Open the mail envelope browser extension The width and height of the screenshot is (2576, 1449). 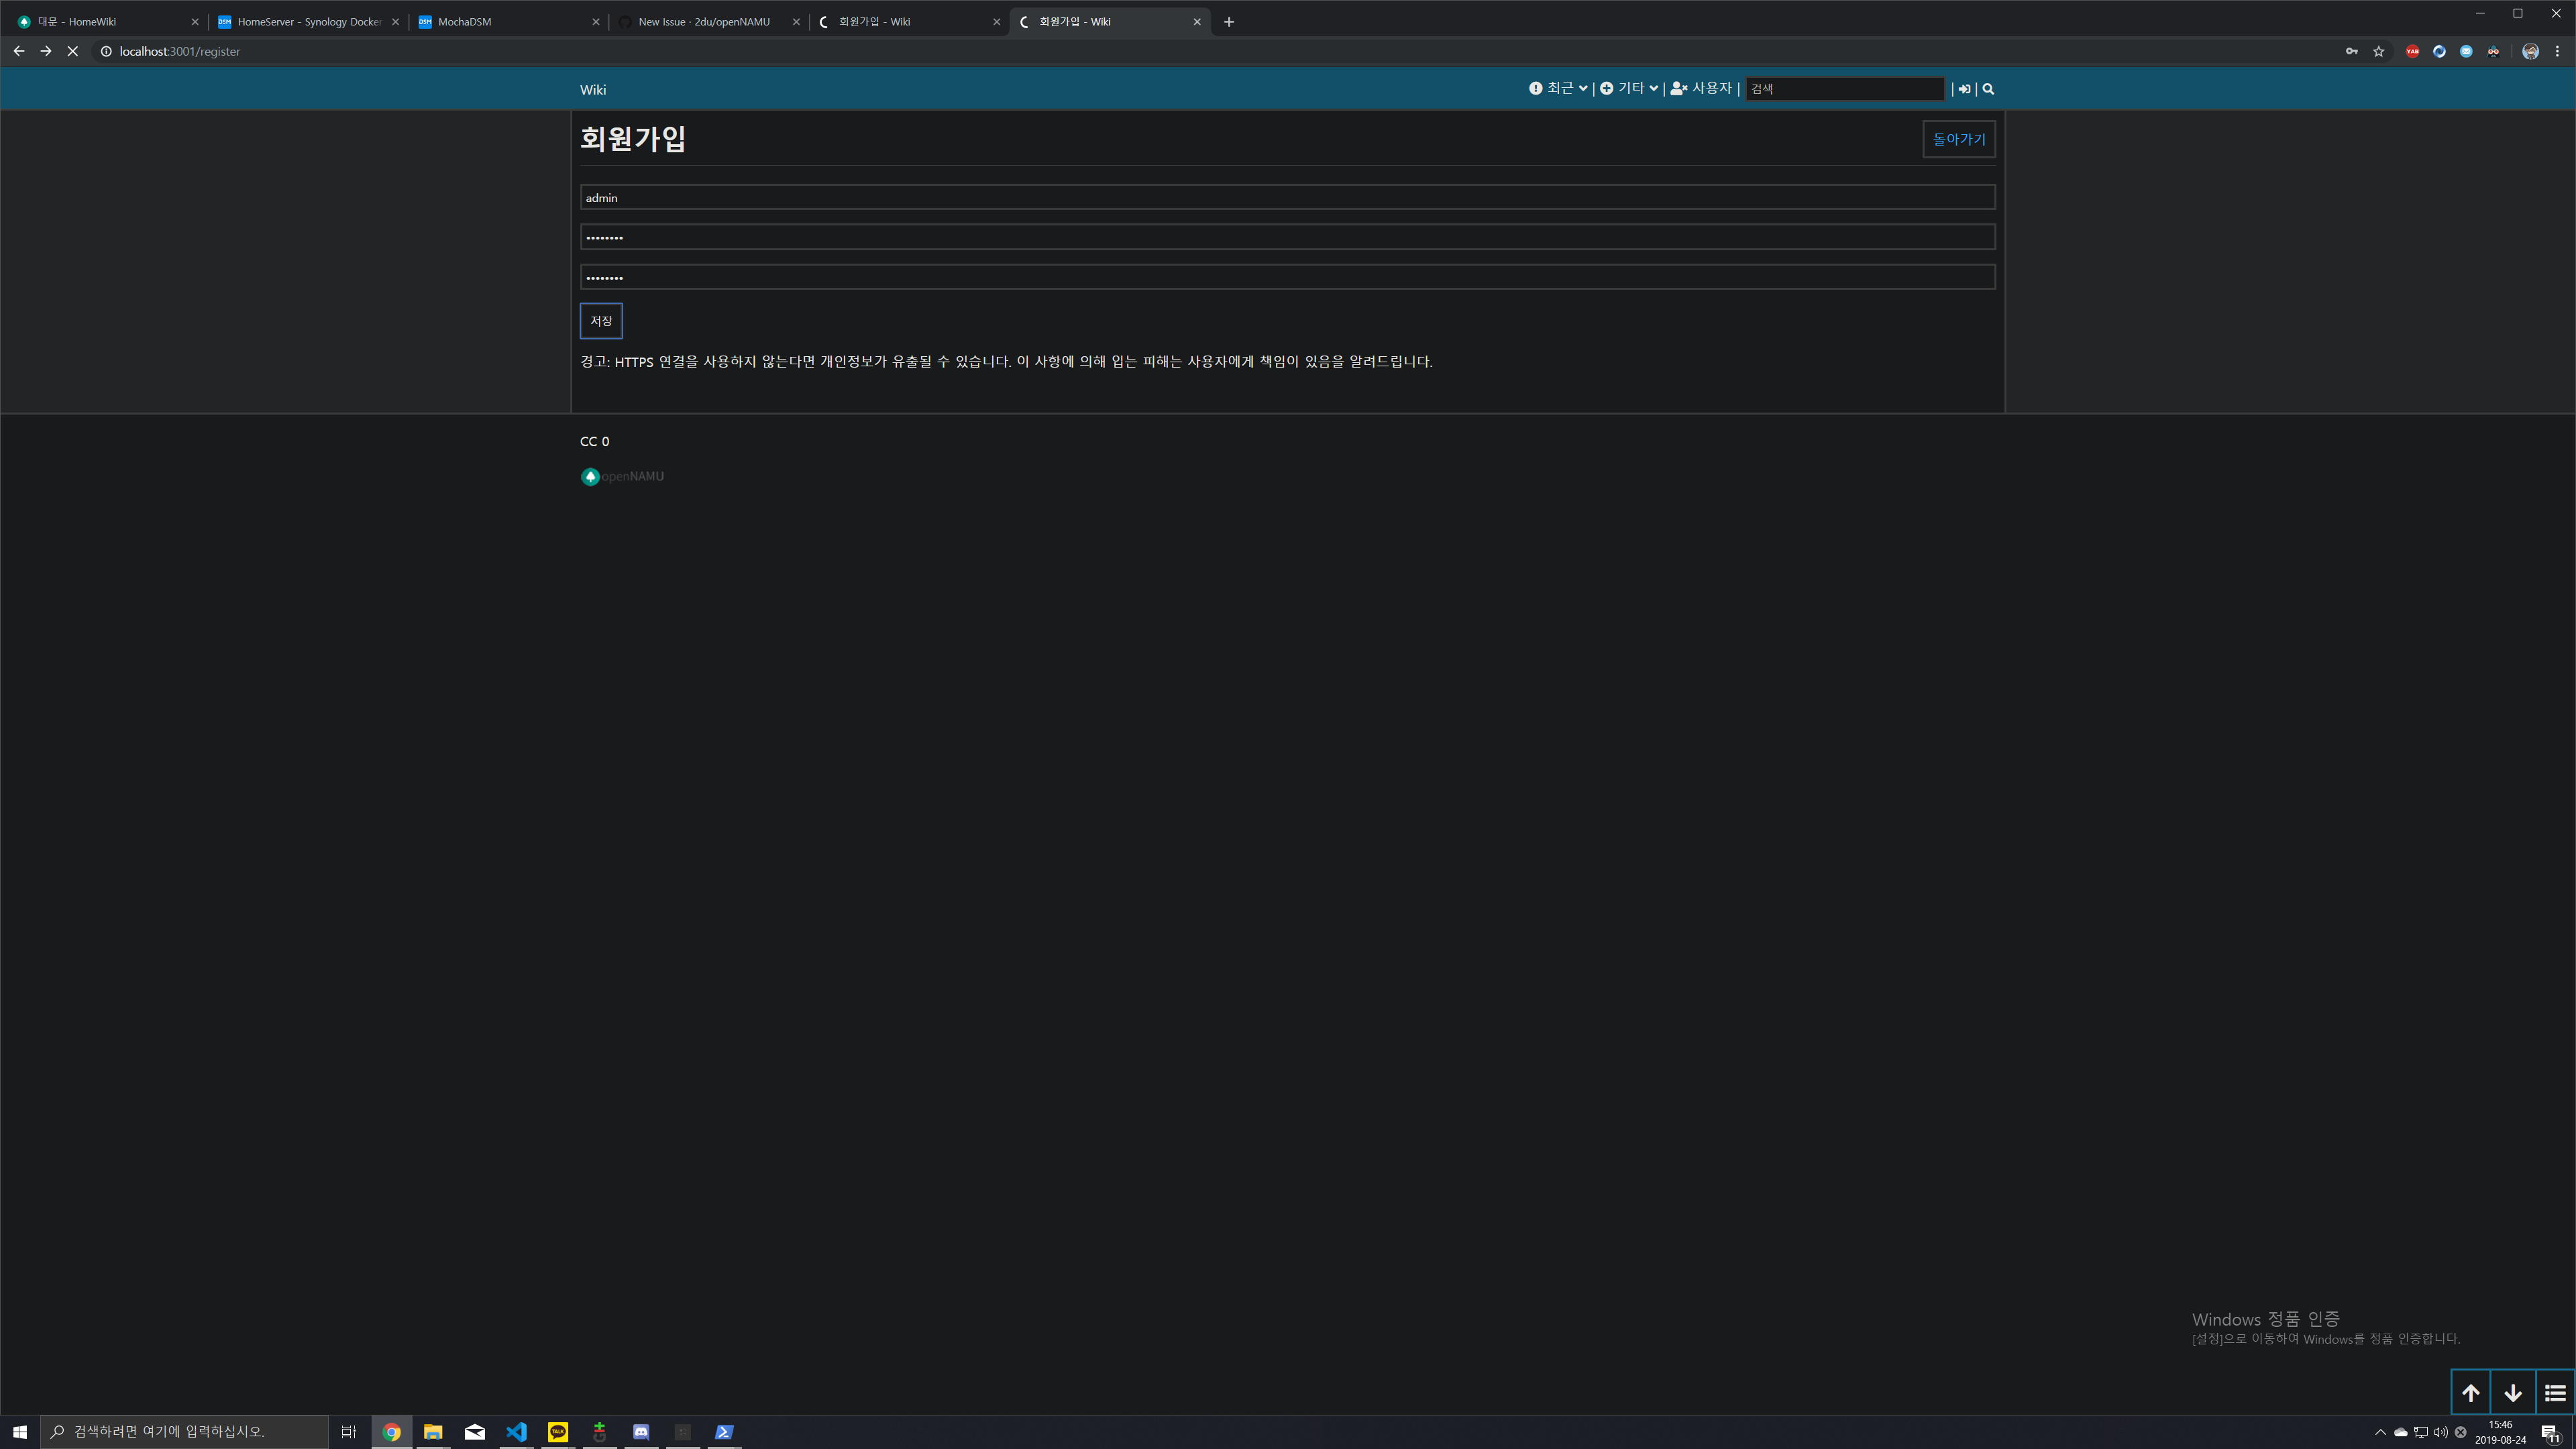2466,51
